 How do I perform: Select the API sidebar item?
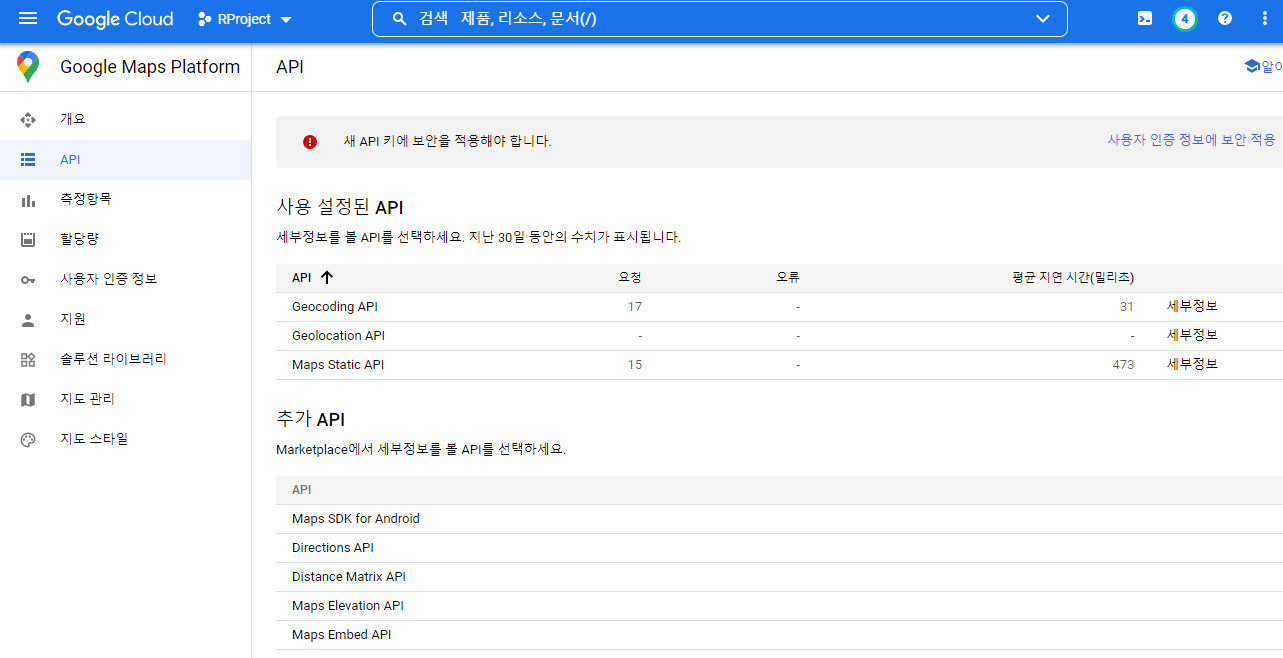125,160
